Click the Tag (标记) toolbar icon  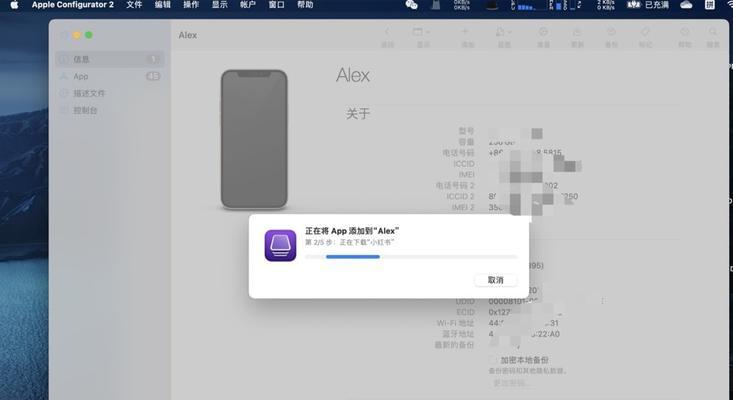(x=645, y=33)
